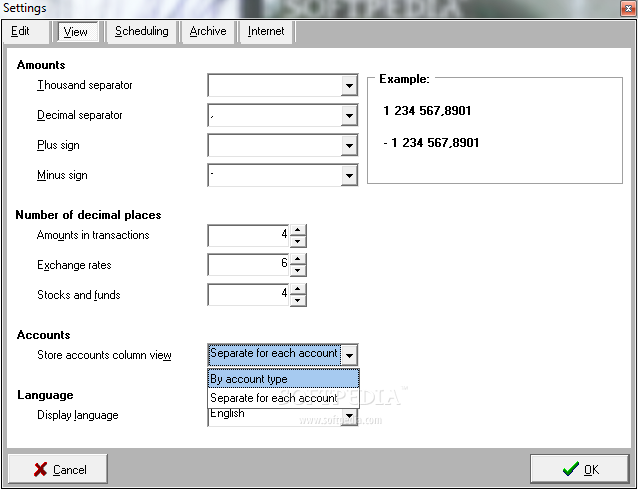
Task: Switch to the Edit tab
Action: tap(26, 31)
